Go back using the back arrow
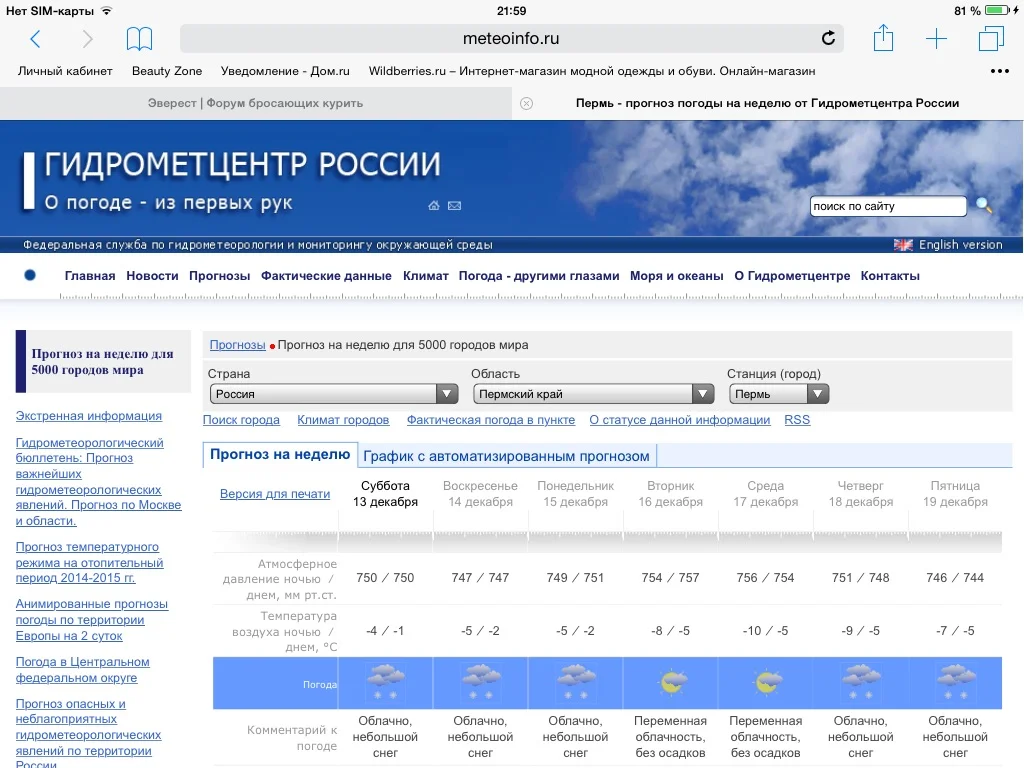This screenshot has width=1024, height=768. pos(35,38)
